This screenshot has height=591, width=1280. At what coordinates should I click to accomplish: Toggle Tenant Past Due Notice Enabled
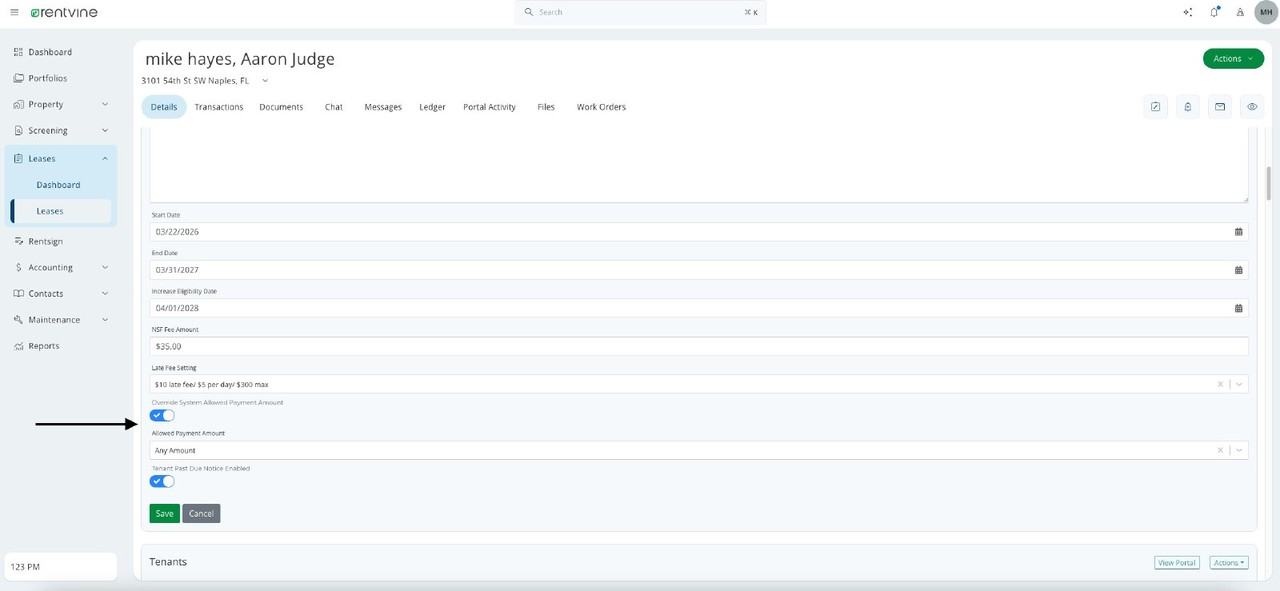click(162, 481)
